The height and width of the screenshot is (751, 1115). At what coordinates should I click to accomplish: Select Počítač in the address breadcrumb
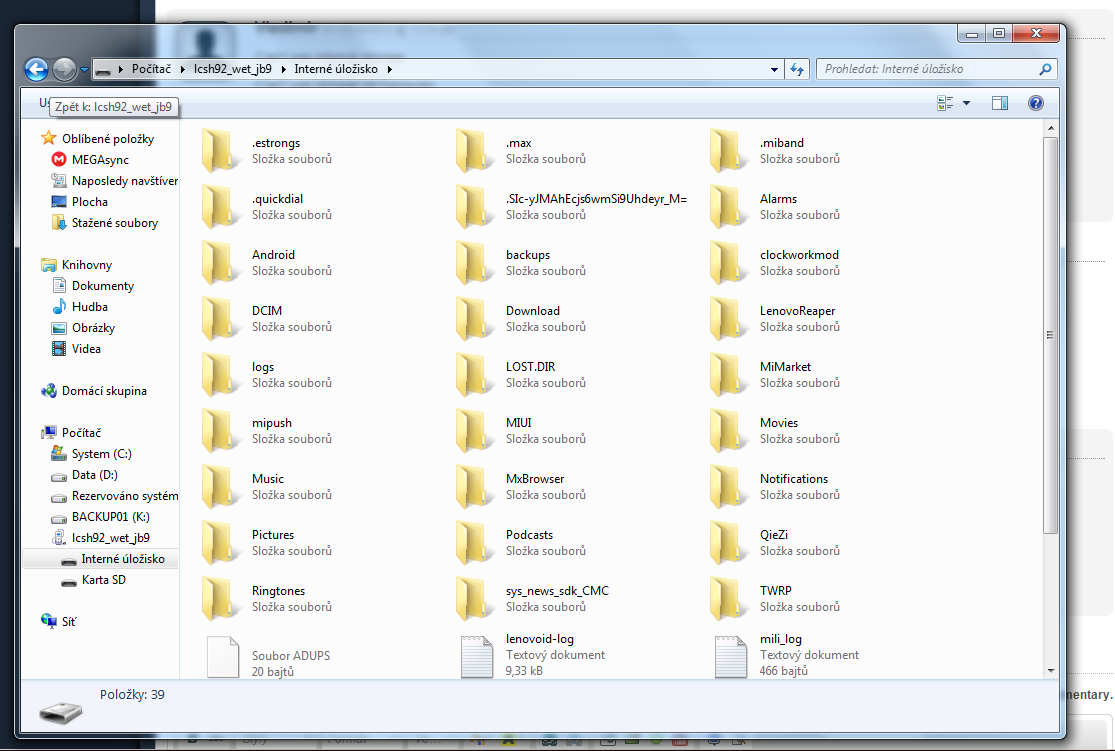click(x=151, y=69)
